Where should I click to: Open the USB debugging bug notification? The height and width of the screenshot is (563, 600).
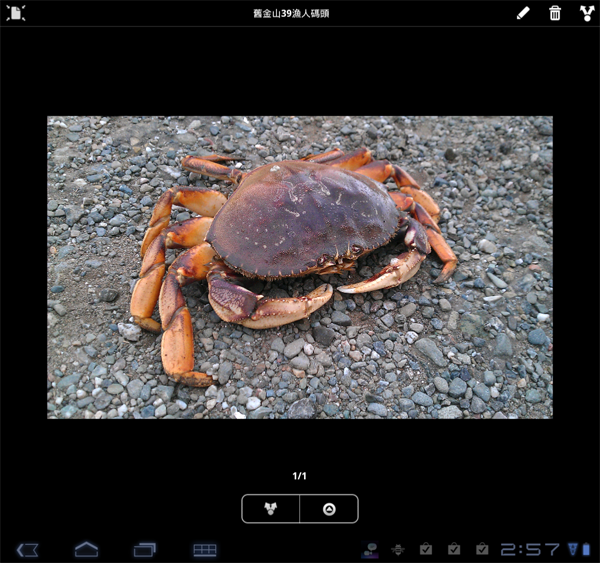pyautogui.click(x=398, y=550)
